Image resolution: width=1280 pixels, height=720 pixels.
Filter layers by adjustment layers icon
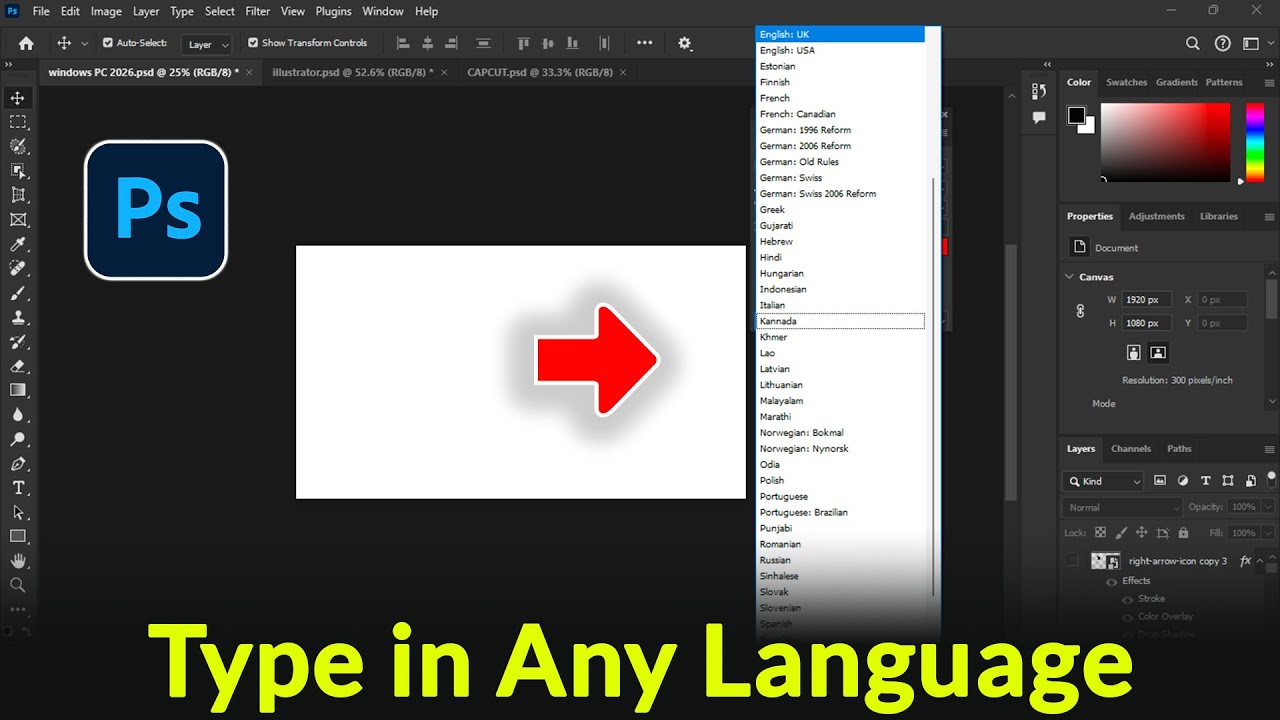1183,481
